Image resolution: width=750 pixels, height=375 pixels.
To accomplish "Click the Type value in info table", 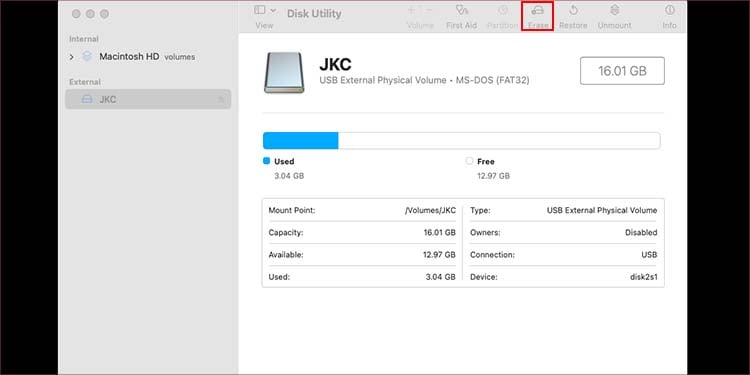I will 602,210.
